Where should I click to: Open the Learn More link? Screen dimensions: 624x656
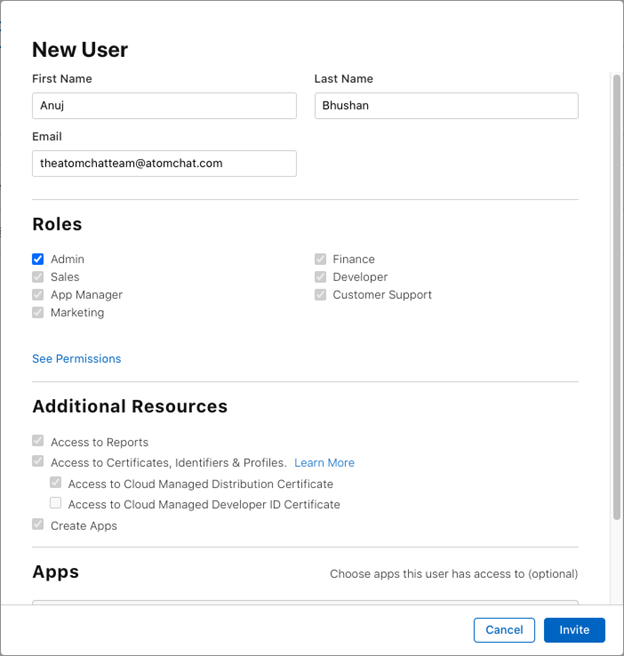324,463
